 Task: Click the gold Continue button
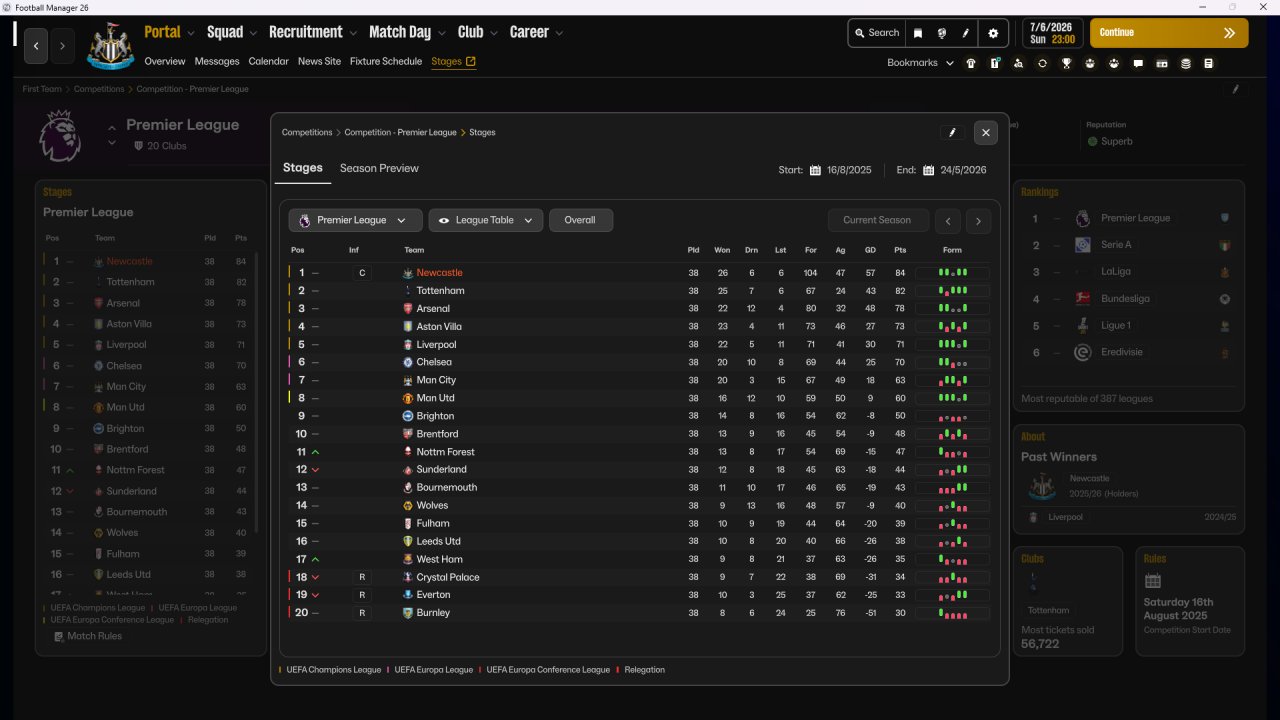1169,33
